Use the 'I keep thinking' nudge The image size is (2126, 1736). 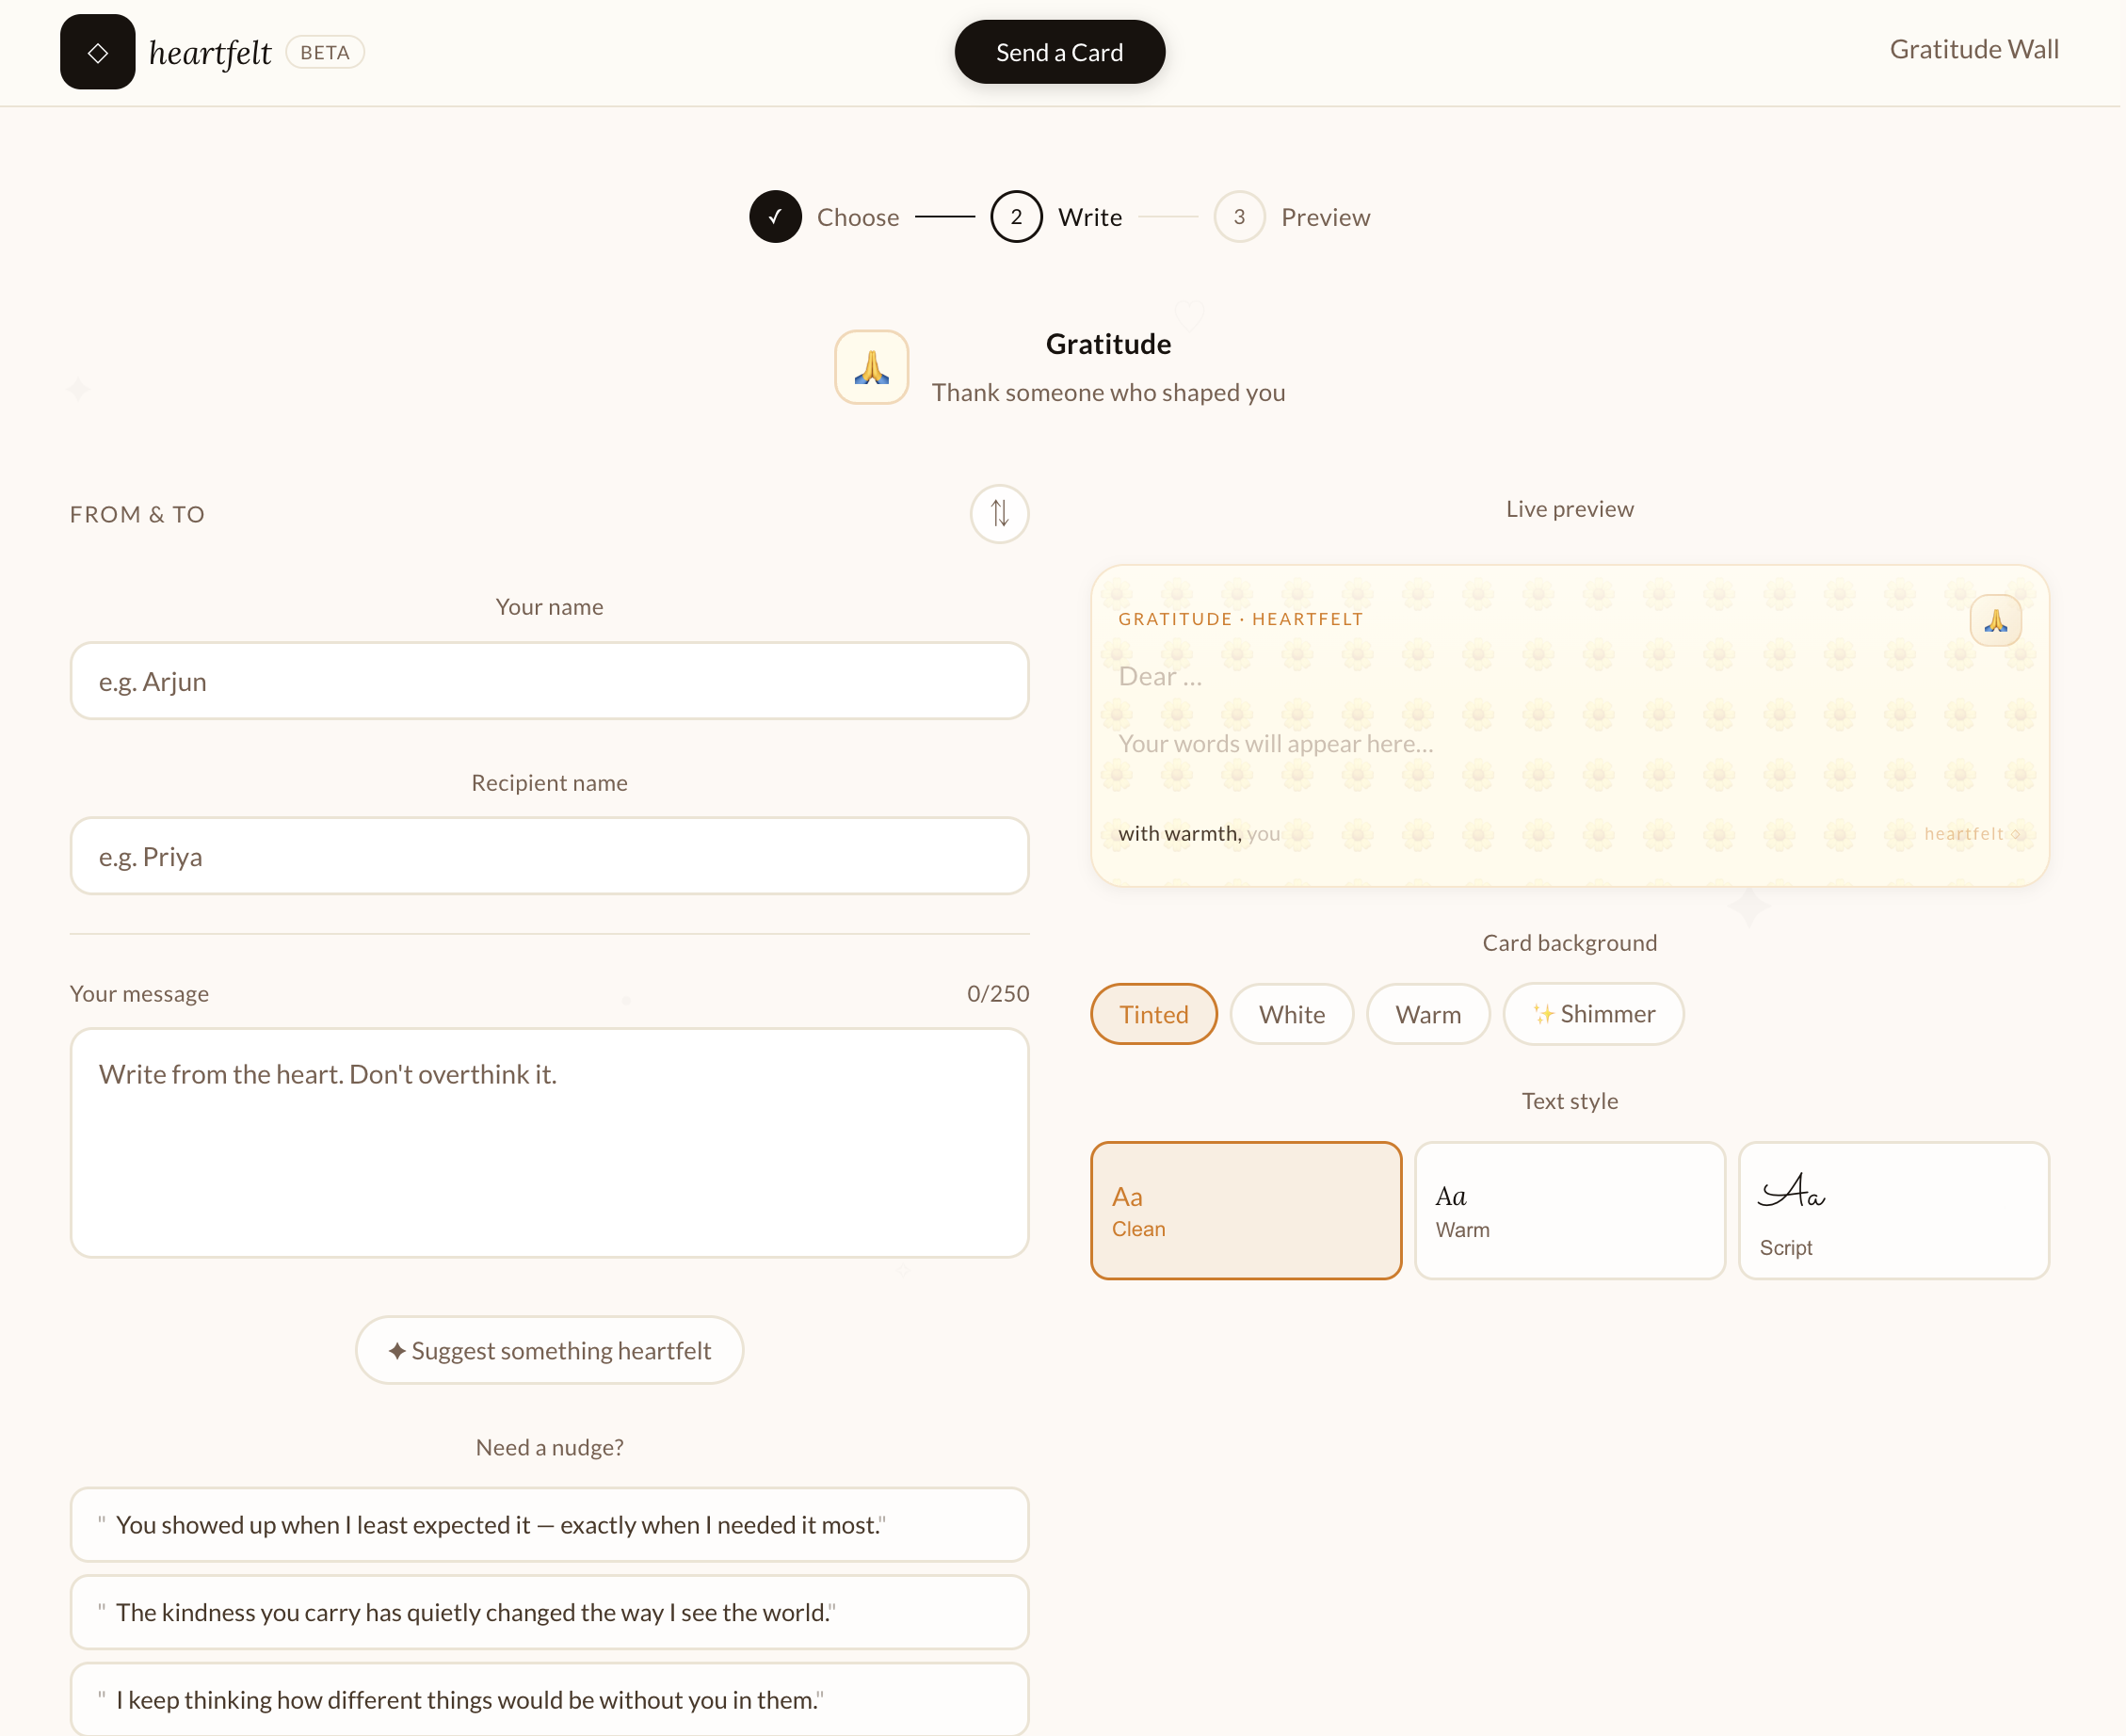click(x=549, y=1699)
